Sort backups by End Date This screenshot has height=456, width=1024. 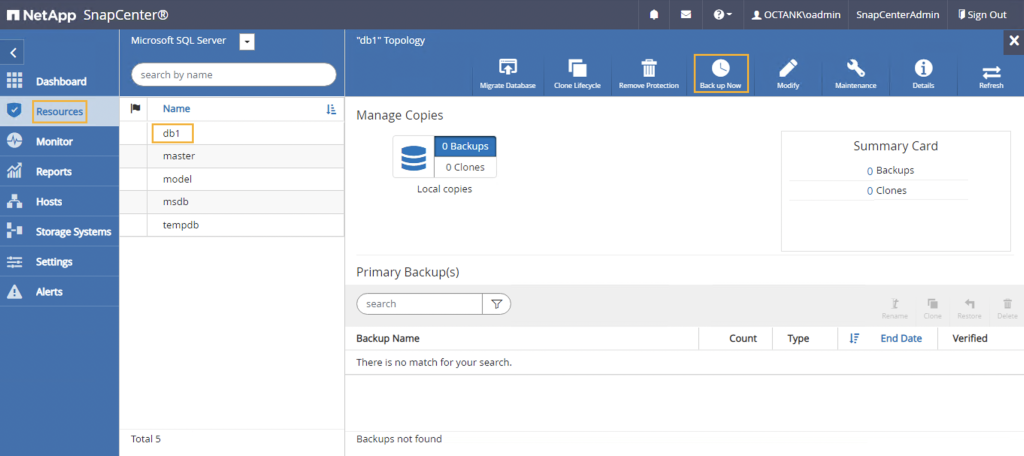[901, 338]
